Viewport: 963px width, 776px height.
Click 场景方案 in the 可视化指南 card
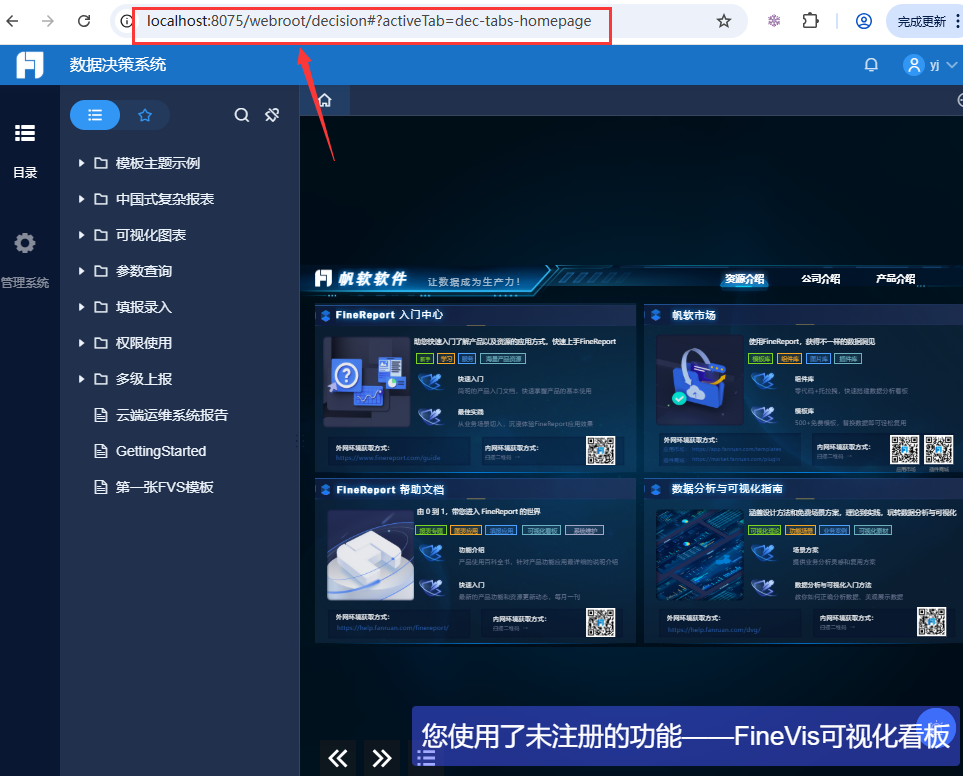pyautogui.click(x=805, y=549)
